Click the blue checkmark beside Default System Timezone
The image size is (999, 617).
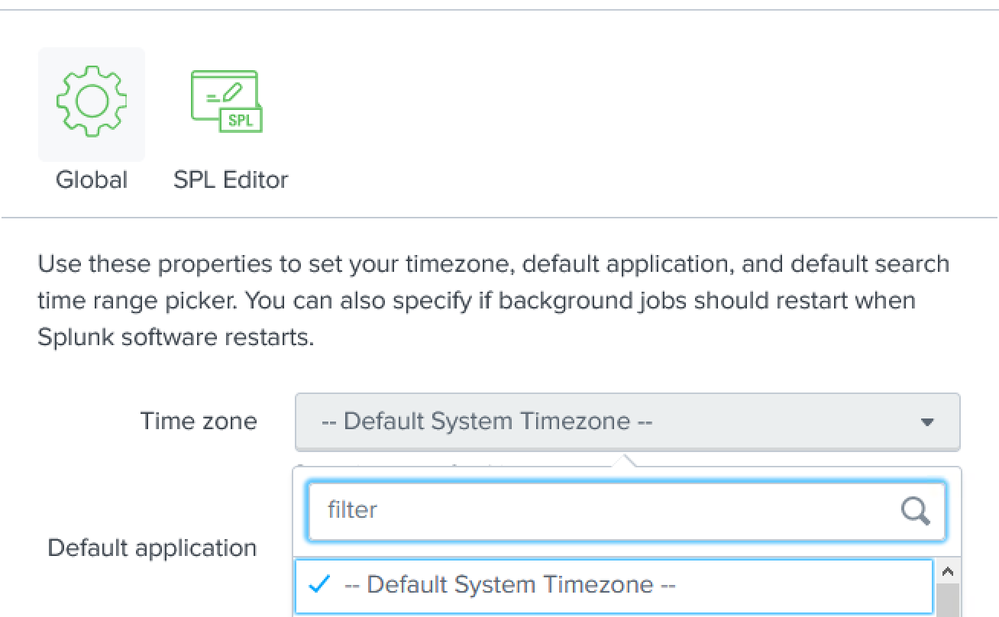point(320,585)
